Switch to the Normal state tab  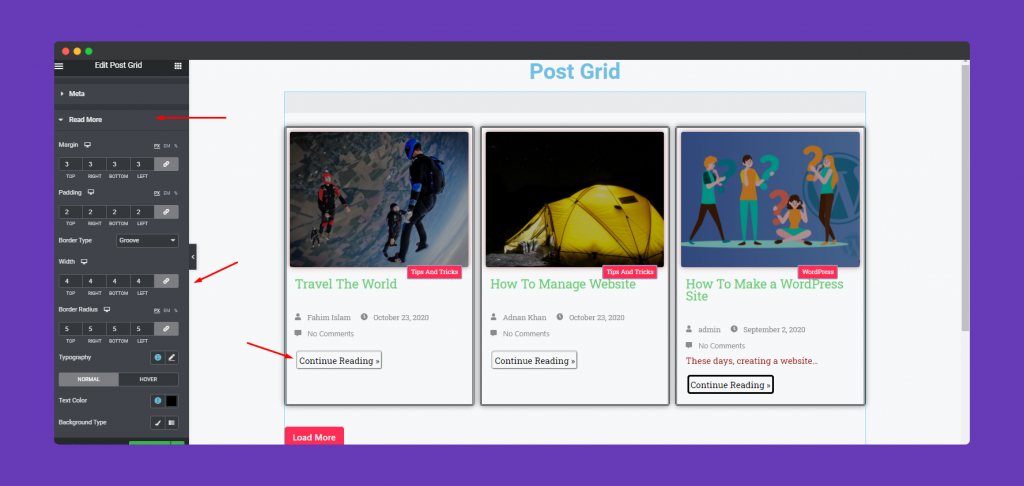pyautogui.click(x=89, y=380)
